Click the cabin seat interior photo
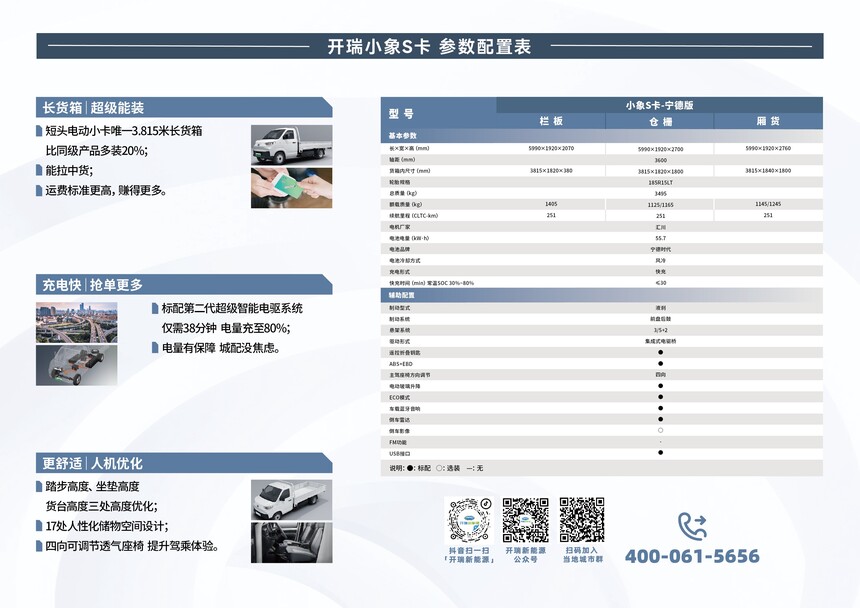 tap(291, 543)
